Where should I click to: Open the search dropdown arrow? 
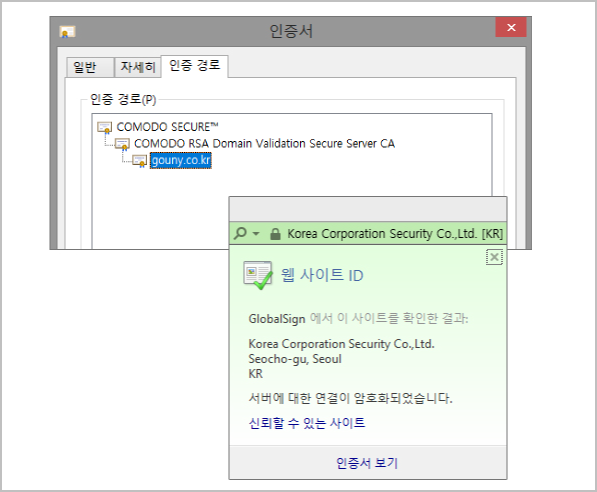point(256,234)
